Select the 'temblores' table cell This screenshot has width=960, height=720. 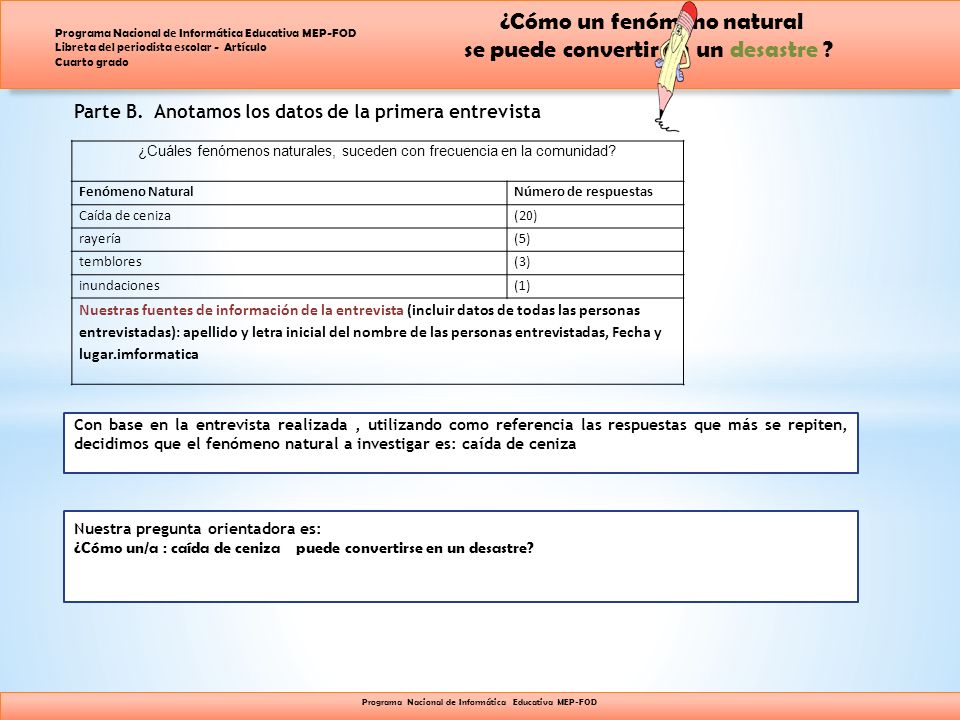coord(290,263)
